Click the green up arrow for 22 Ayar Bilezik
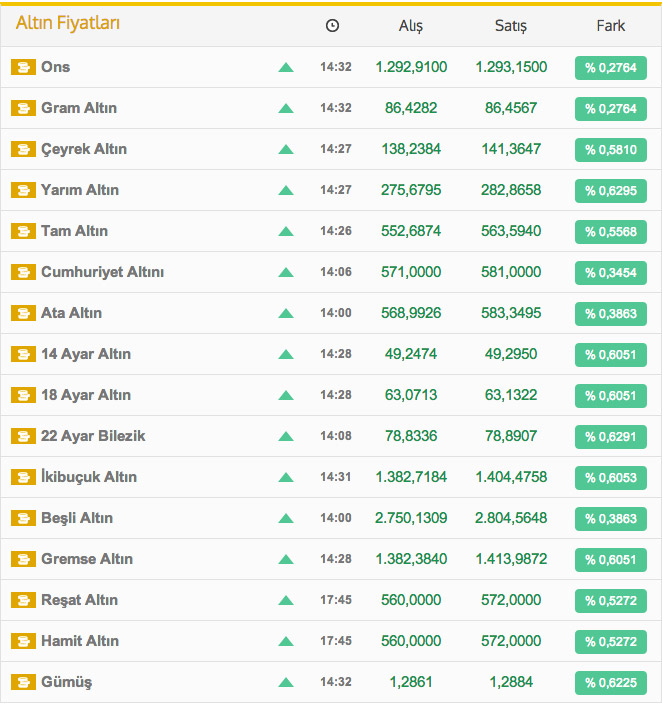The height and width of the screenshot is (712, 662). 286,436
